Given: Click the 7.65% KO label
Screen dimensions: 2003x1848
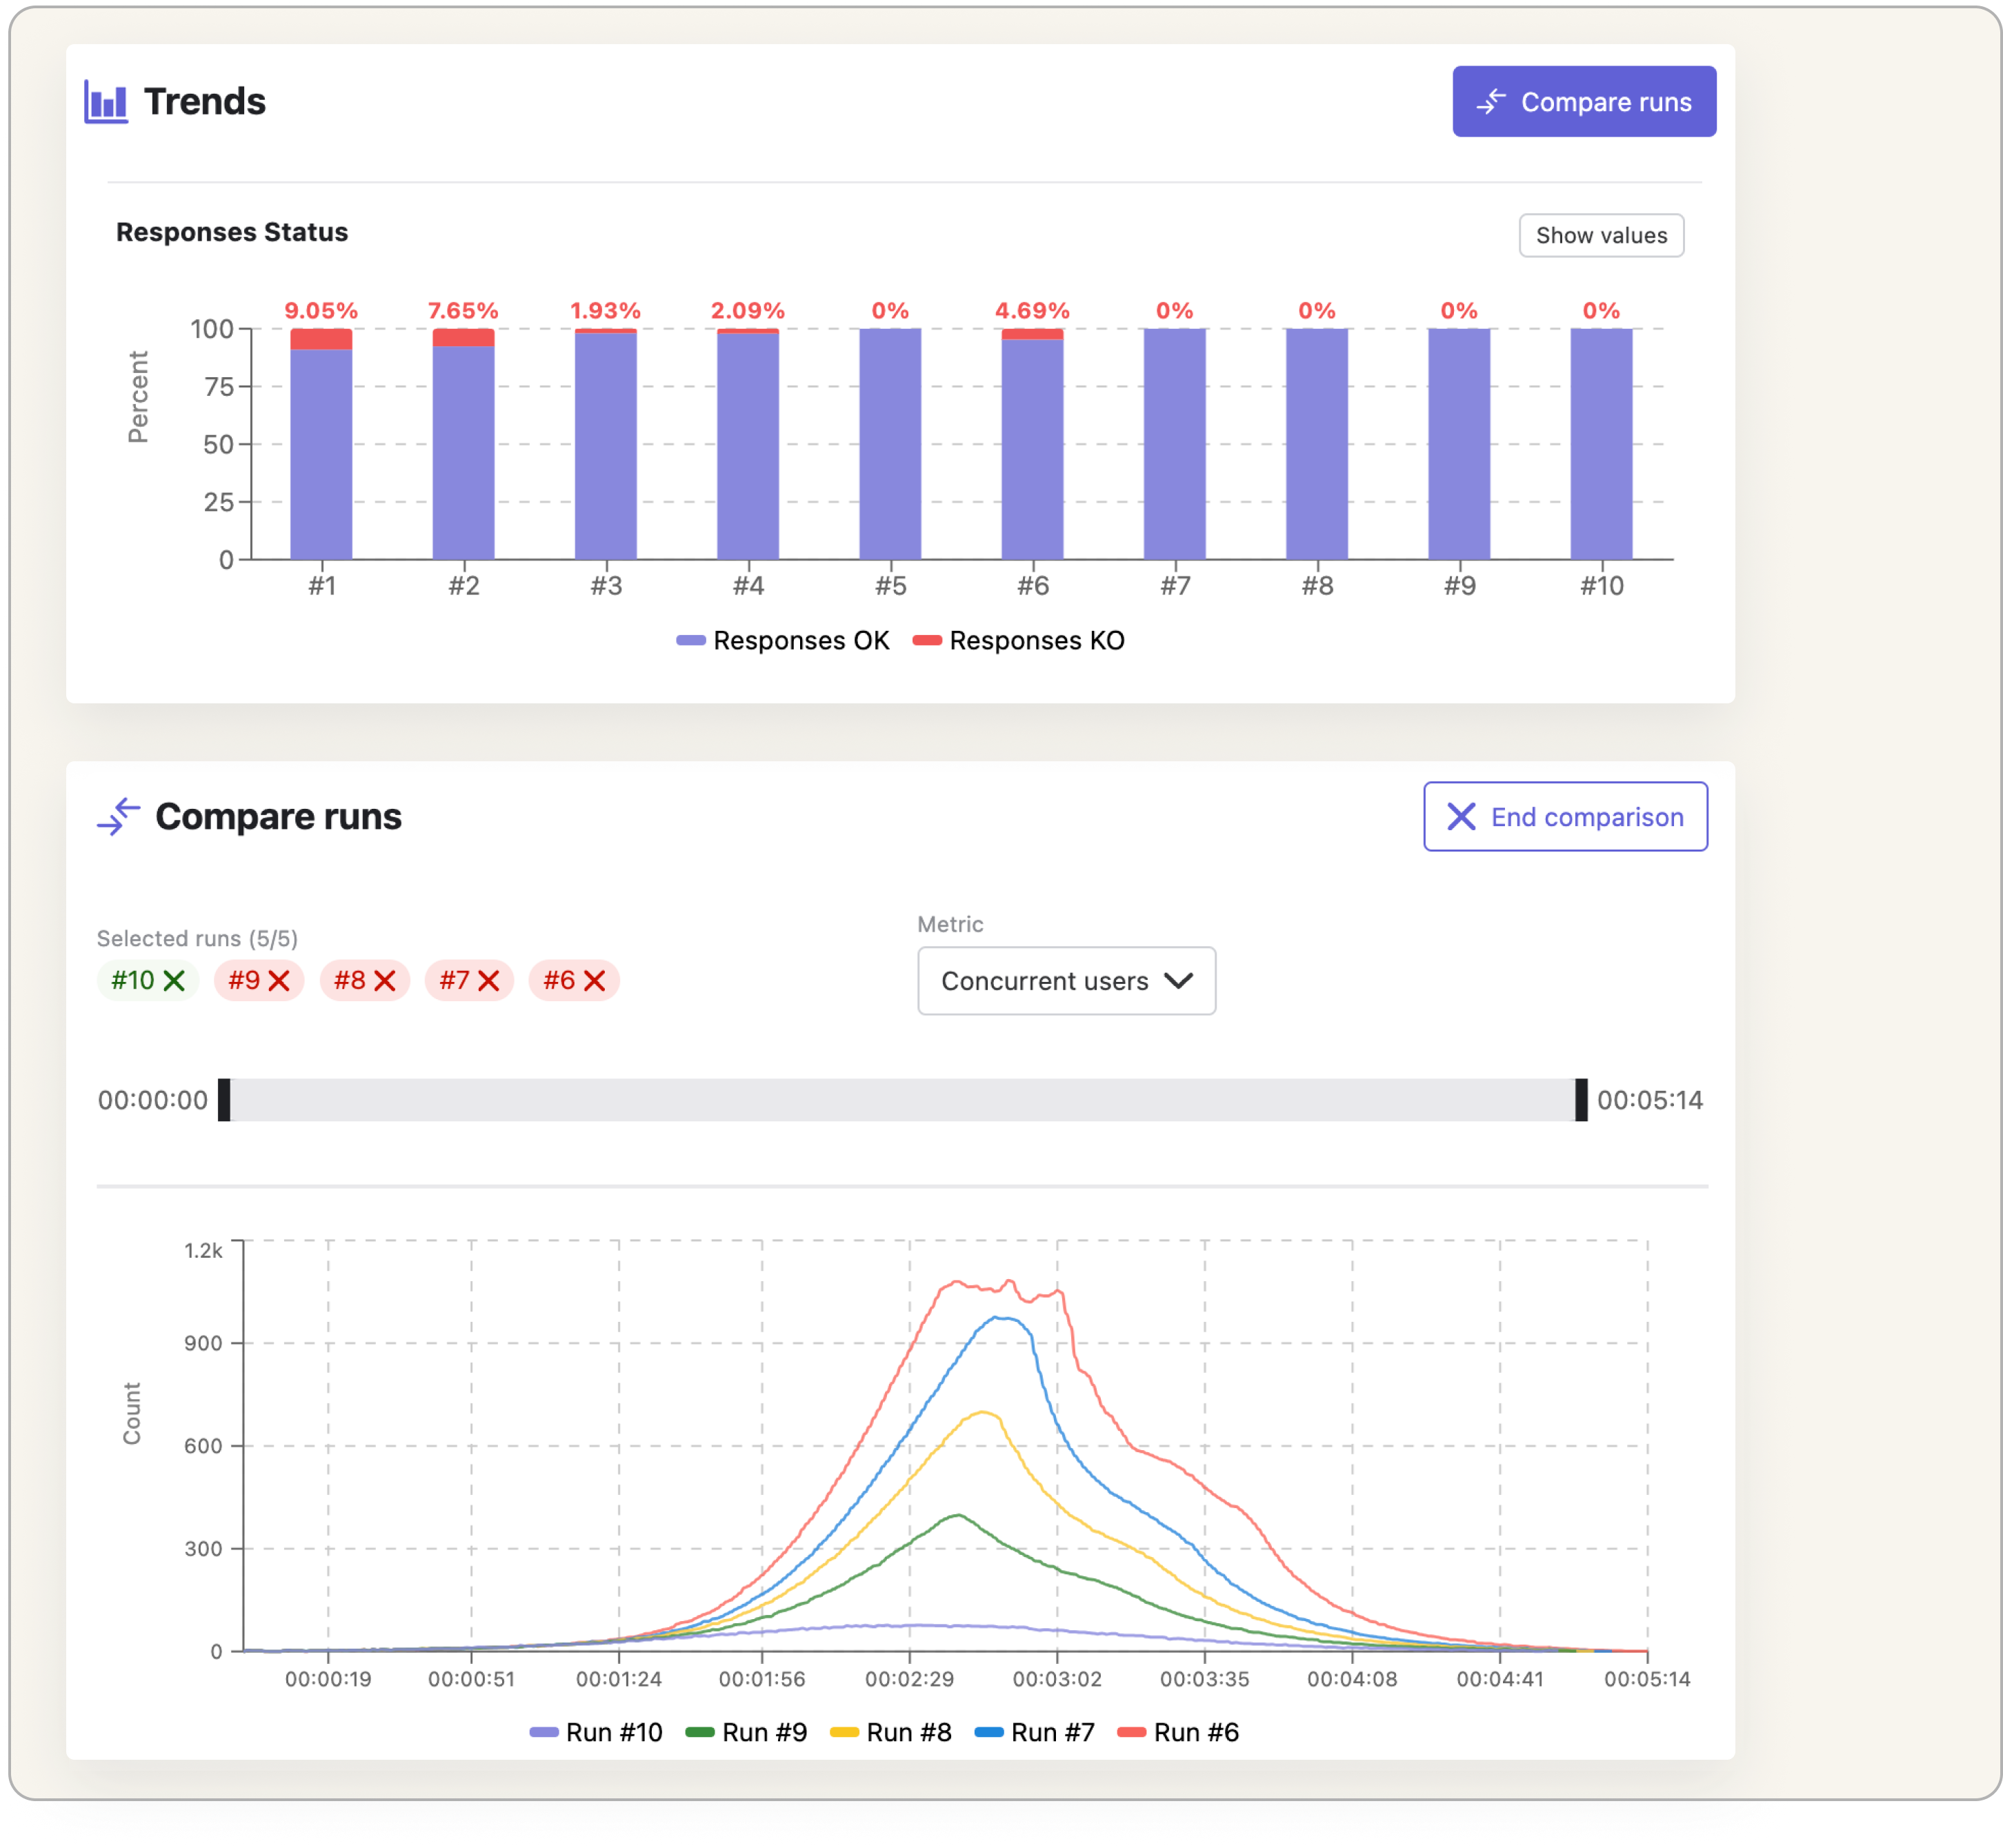Looking at the screenshot, I should click(x=463, y=310).
